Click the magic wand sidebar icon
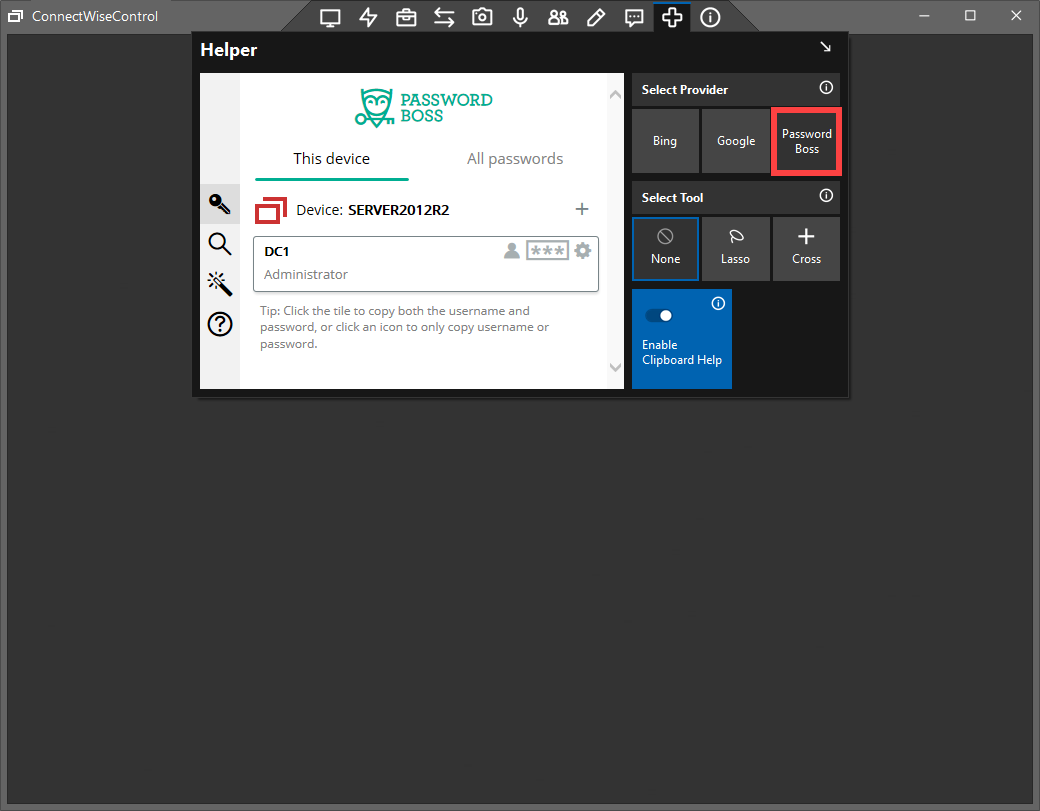Screen dimensions: 1040x811 pos(220,284)
